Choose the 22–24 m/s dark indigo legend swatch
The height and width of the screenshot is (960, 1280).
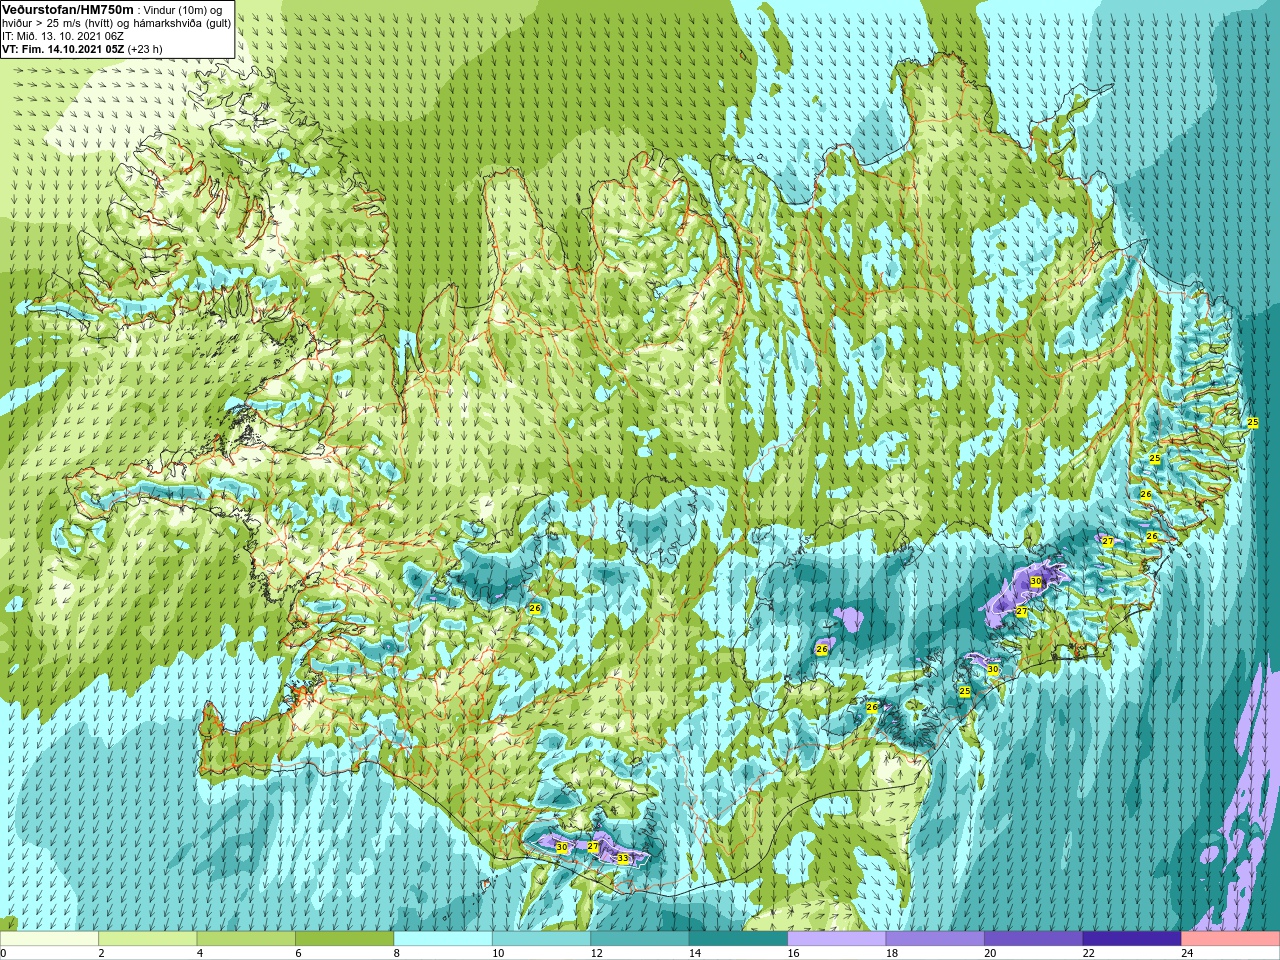point(1132,939)
